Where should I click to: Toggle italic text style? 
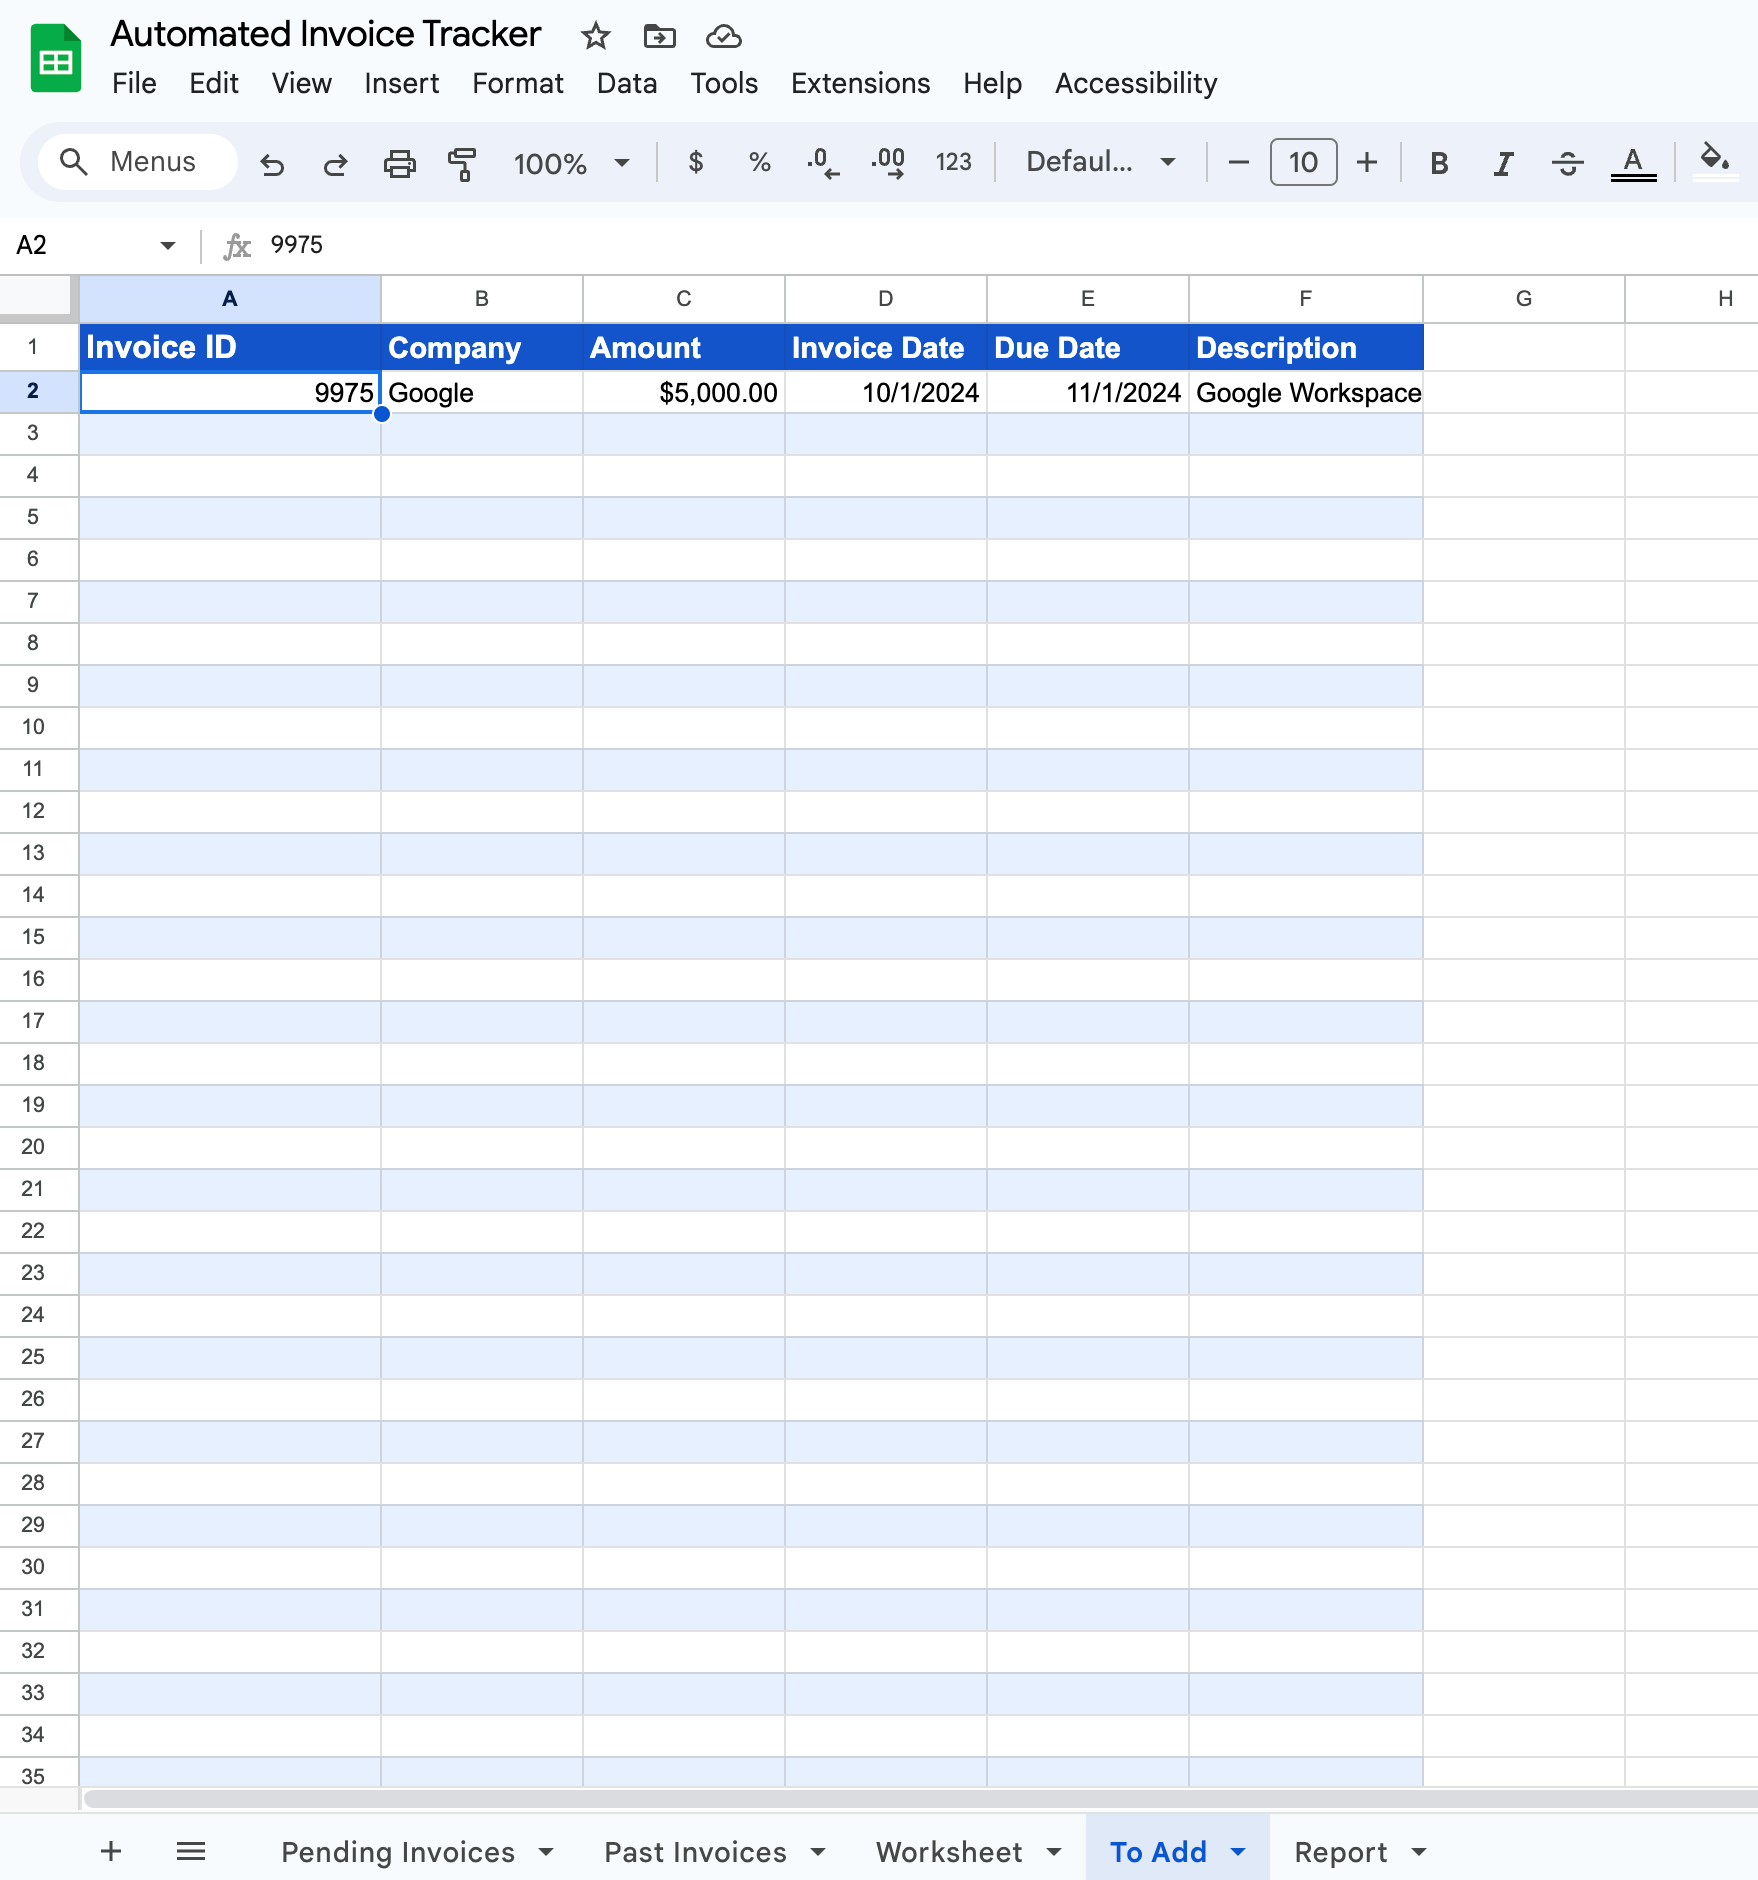coord(1502,163)
